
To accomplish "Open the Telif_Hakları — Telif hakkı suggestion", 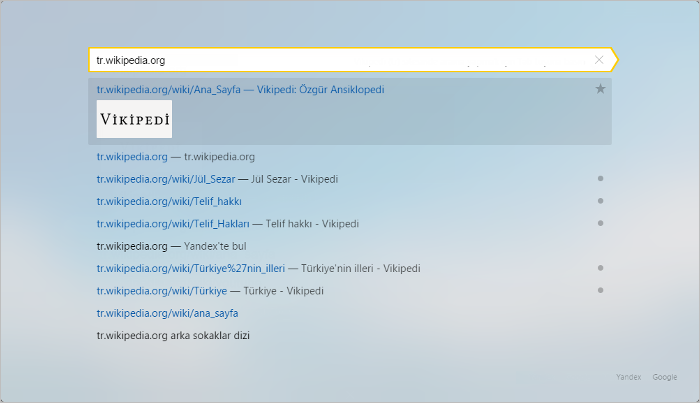I will (228, 224).
